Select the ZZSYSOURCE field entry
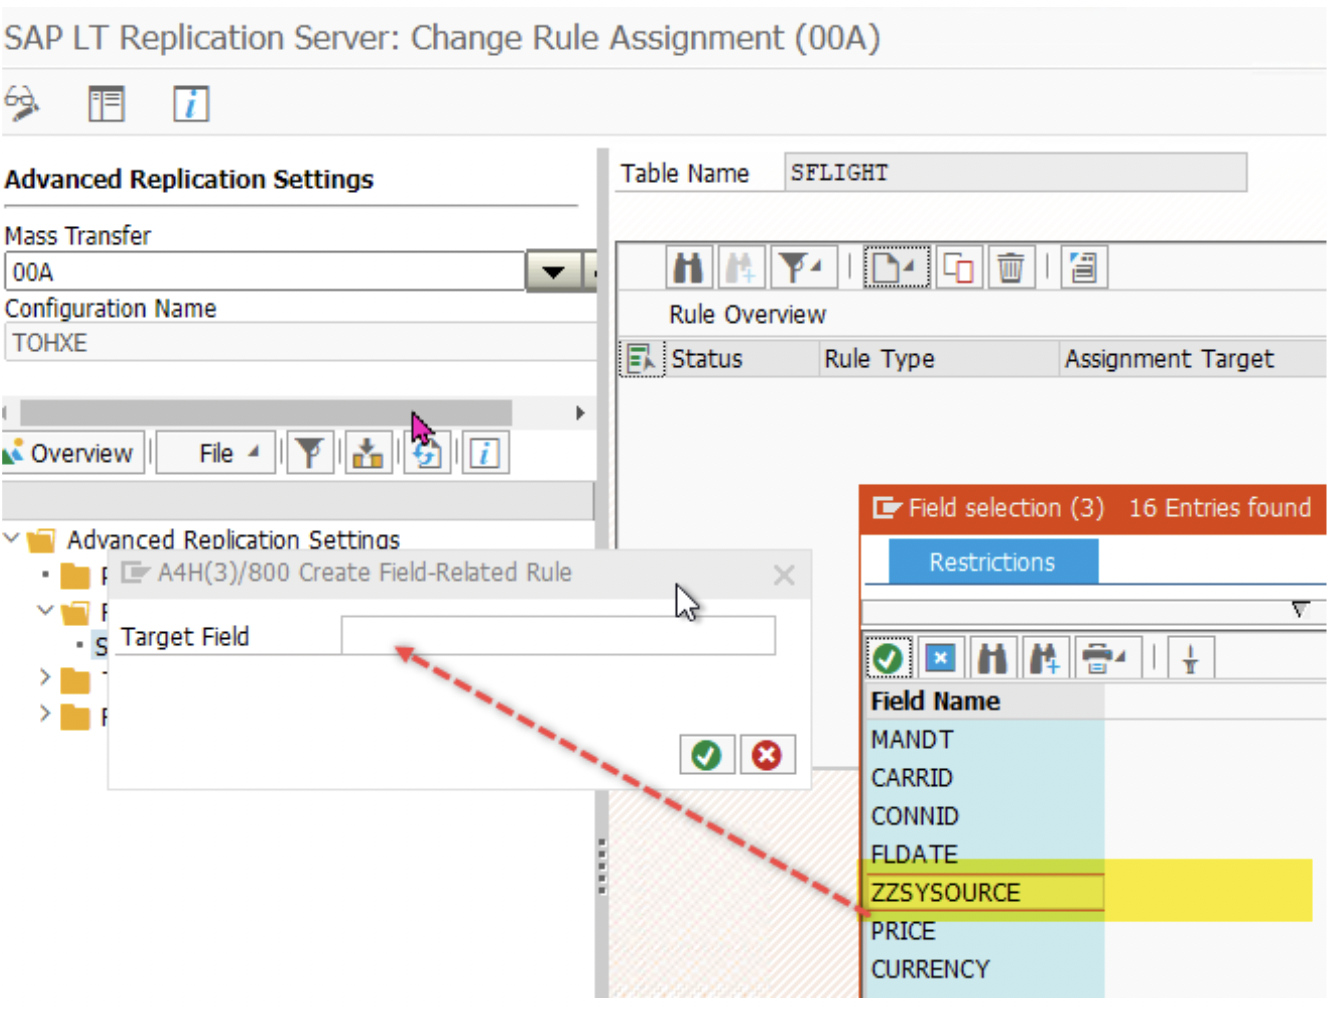This screenshot has width=1334, height=1010. pyautogui.click(x=984, y=892)
